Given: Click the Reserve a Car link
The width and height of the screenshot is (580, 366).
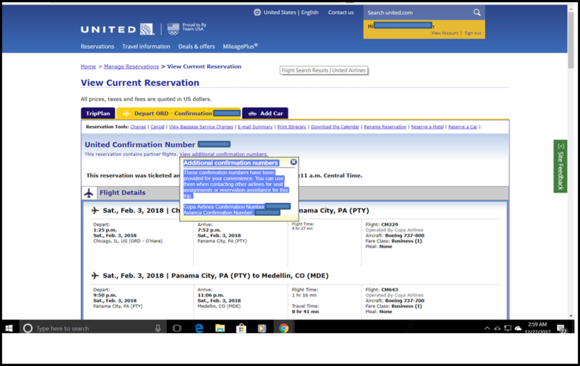Looking at the screenshot, I should pyautogui.click(x=463, y=127).
